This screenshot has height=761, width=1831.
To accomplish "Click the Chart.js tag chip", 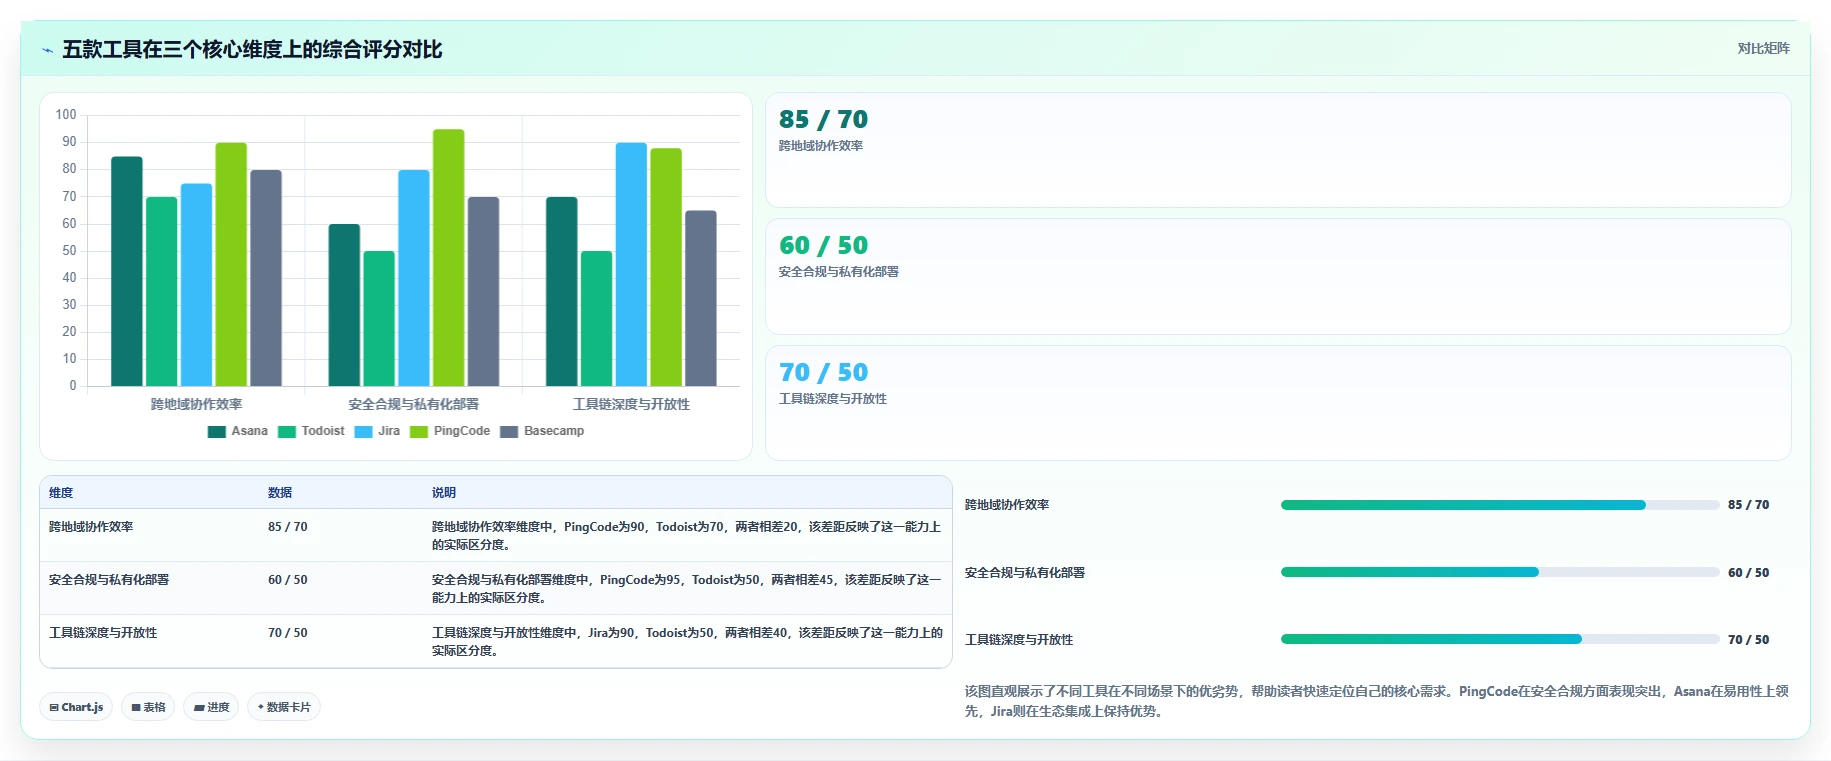I will click(76, 707).
